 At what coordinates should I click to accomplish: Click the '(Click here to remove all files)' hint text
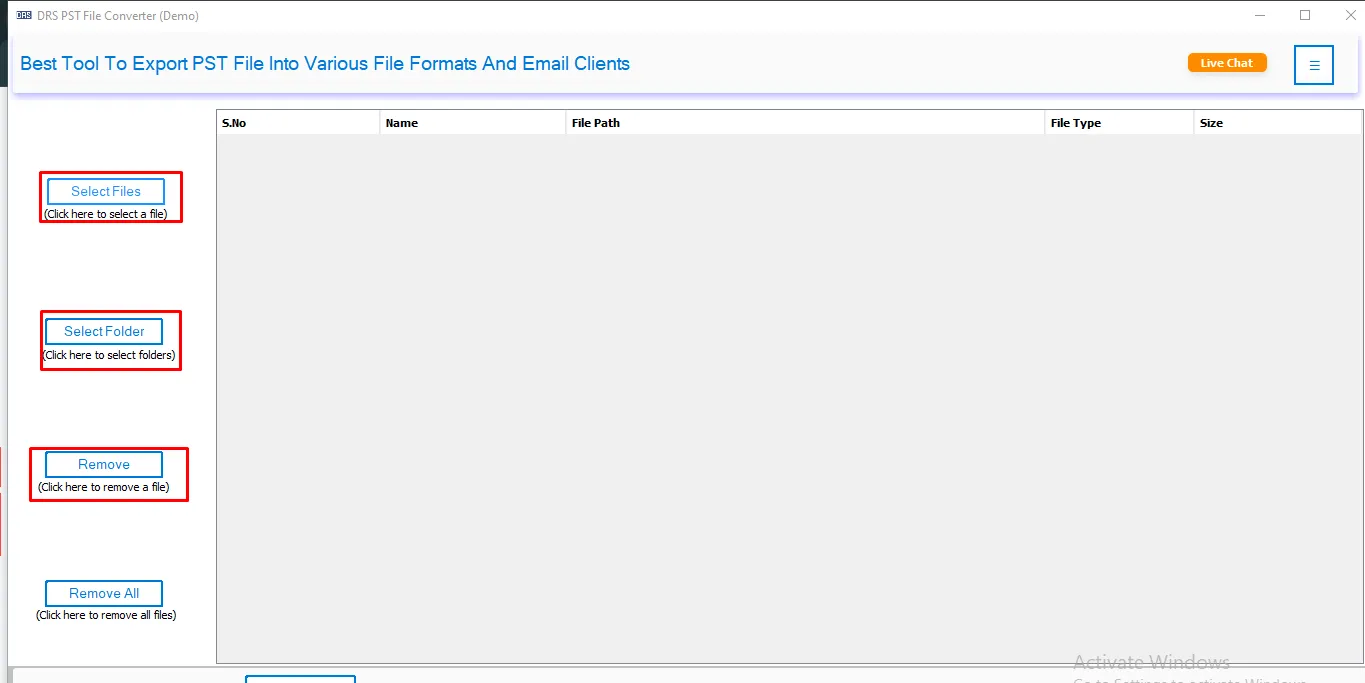pos(106,615)
